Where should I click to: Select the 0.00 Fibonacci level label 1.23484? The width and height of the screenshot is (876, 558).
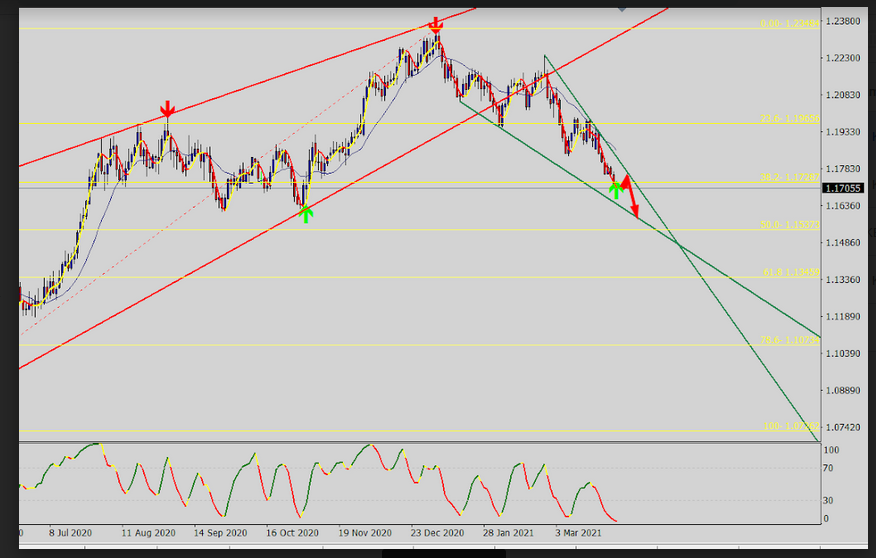click(x=789, y=23)
